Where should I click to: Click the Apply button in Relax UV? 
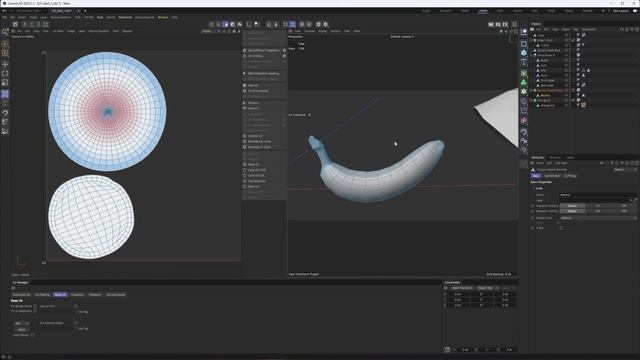pos(21,329)
